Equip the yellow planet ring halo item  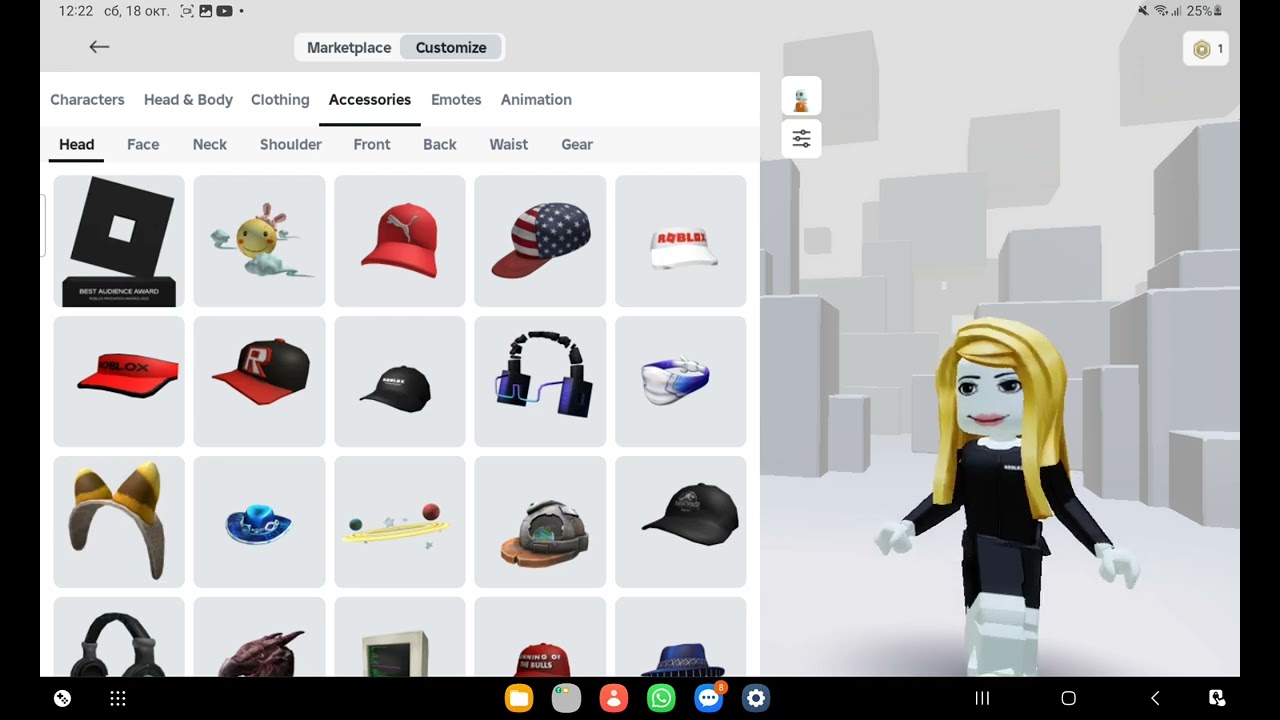pyautogui.click(x=400, y=522)
